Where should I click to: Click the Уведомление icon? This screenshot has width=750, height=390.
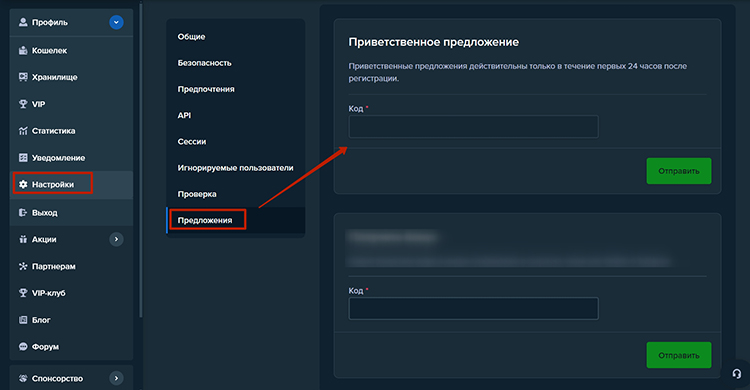point(22,157)
